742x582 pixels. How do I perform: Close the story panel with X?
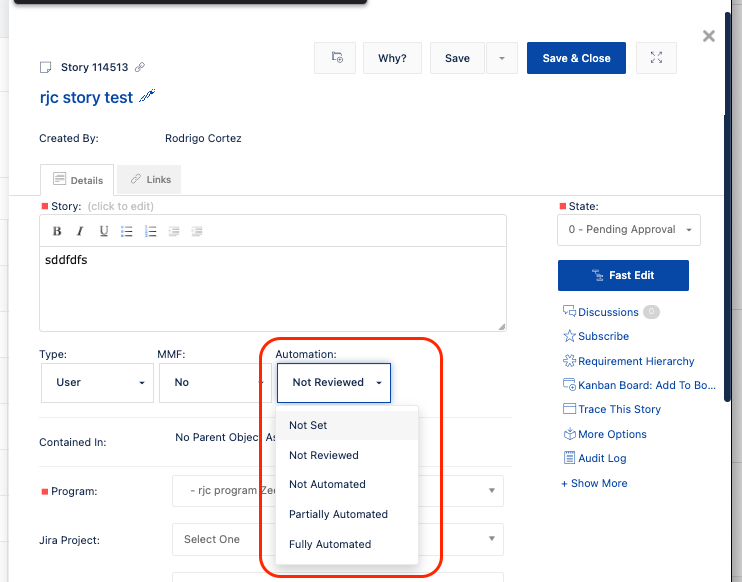click(708, 36)
